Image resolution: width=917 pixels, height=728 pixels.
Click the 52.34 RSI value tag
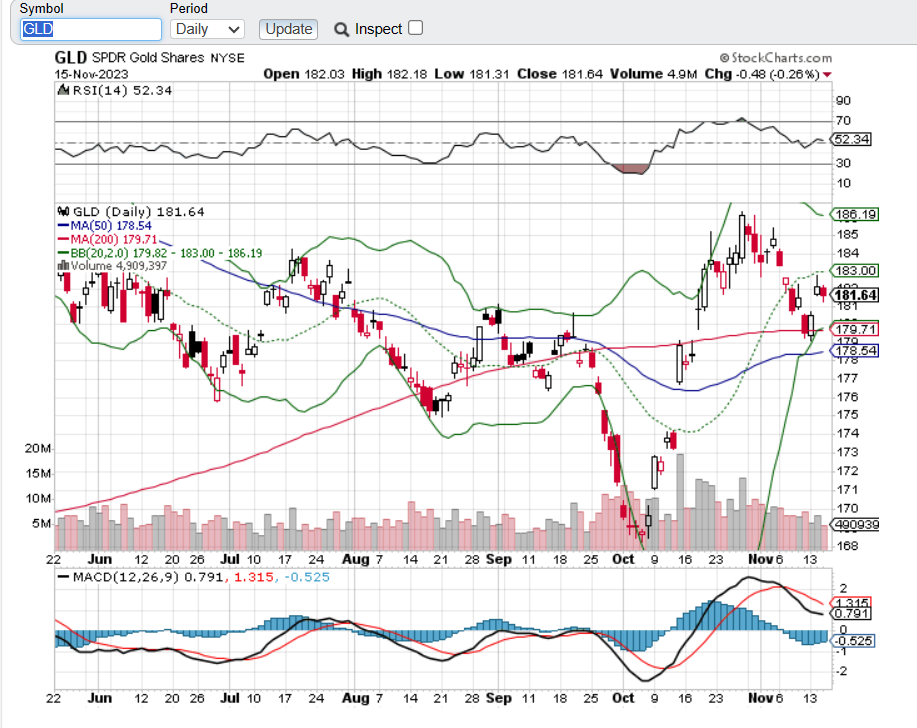coord(855,140)
